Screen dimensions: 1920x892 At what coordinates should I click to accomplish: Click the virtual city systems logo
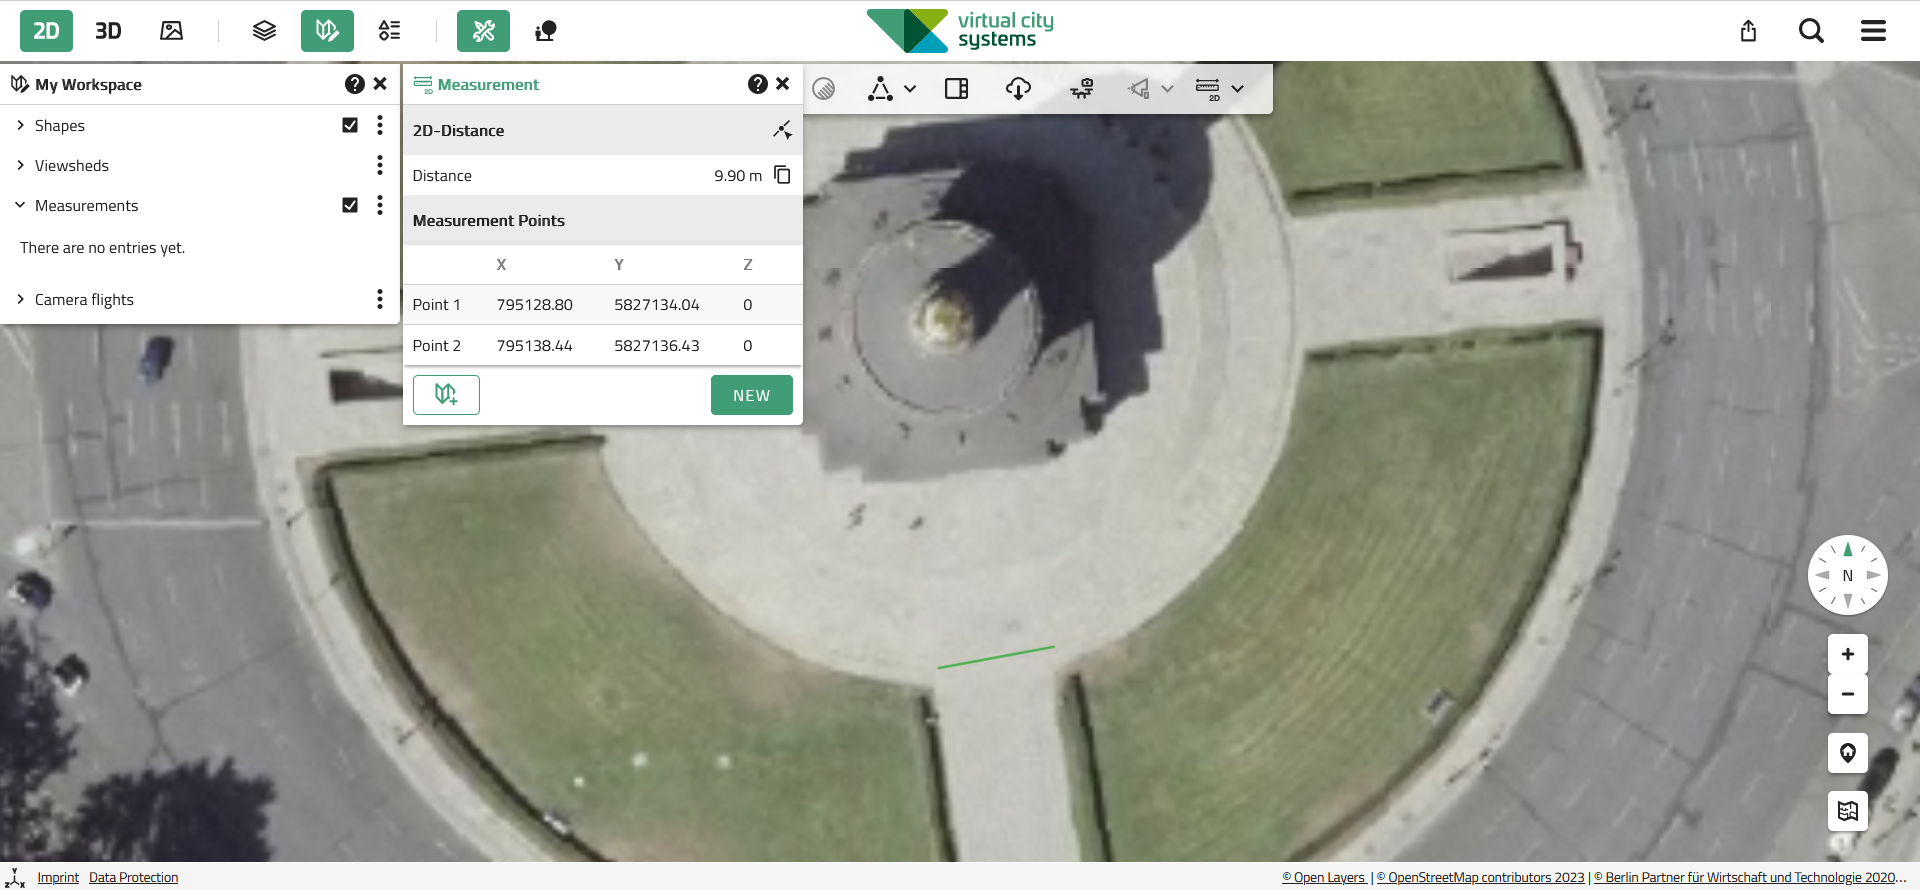[960, 31]
